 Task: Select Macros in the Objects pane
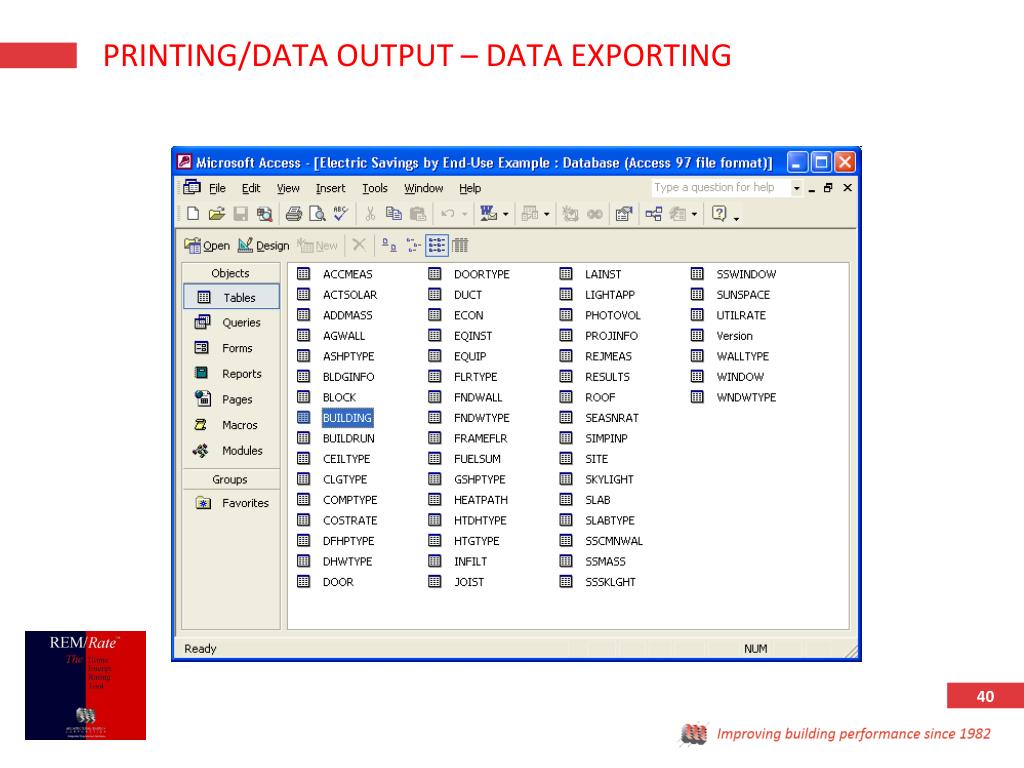(x=226, y=424)
